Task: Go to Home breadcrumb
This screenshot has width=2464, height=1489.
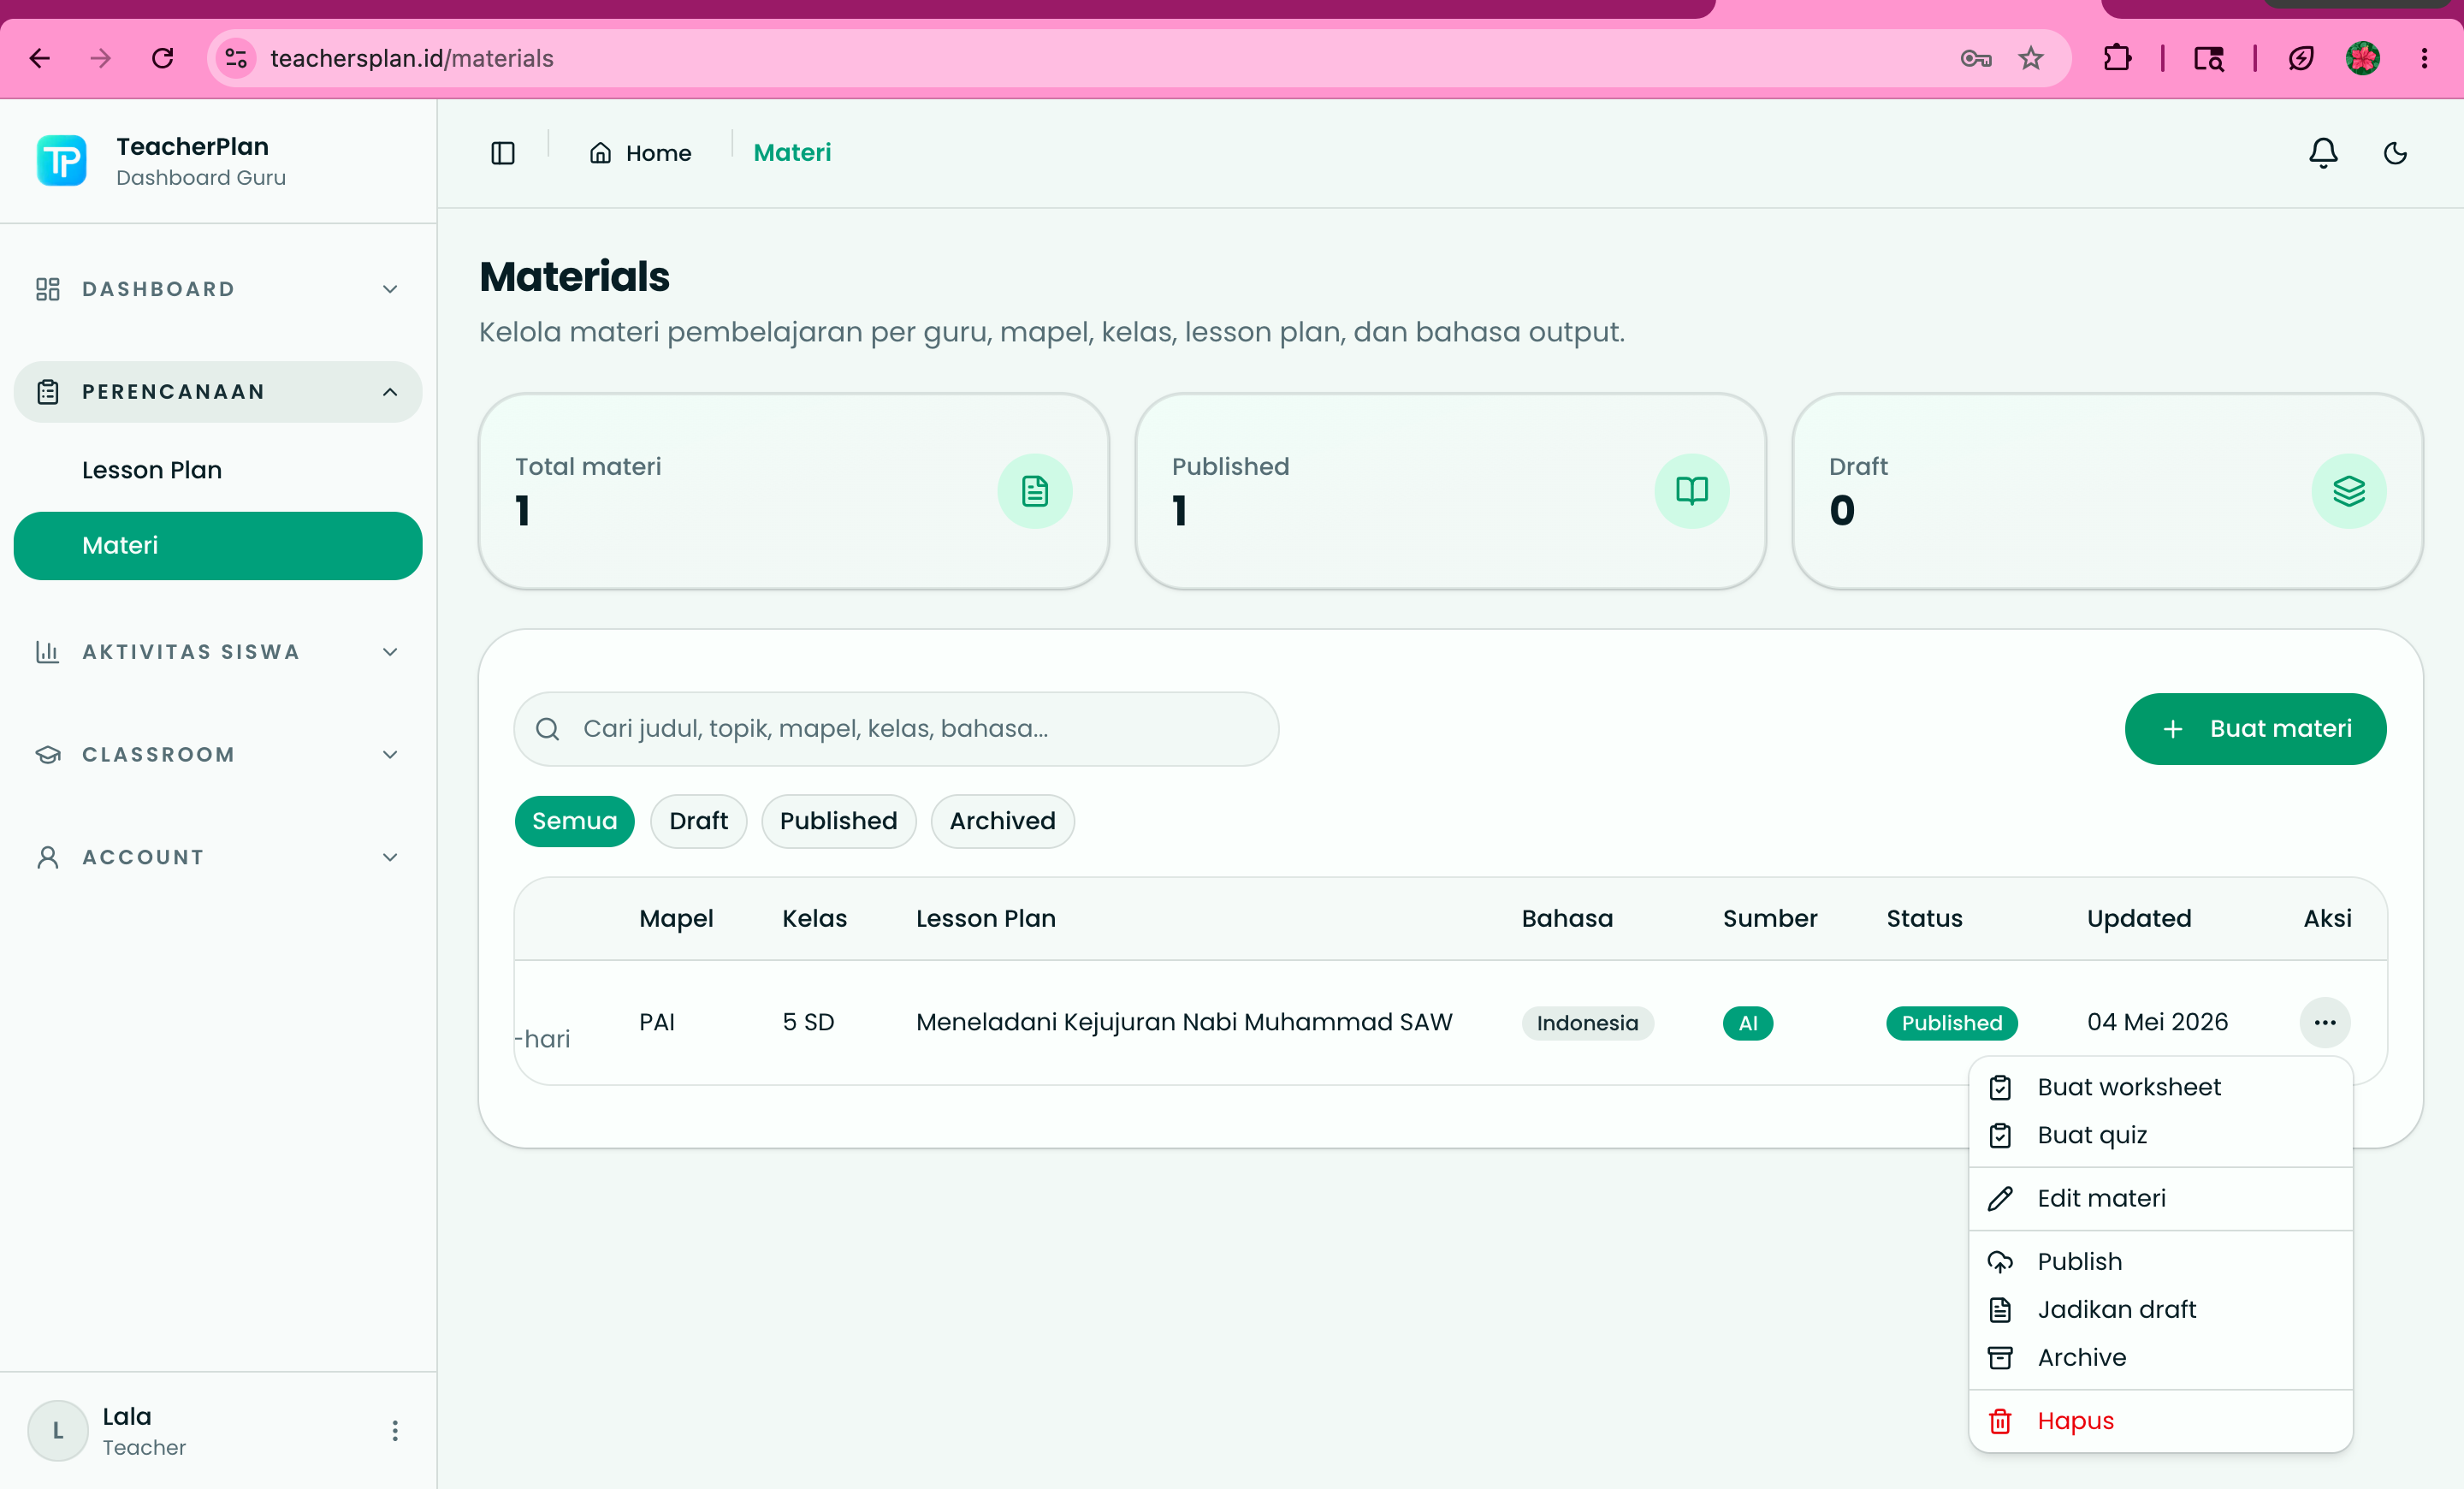Action: click(641, 153)
